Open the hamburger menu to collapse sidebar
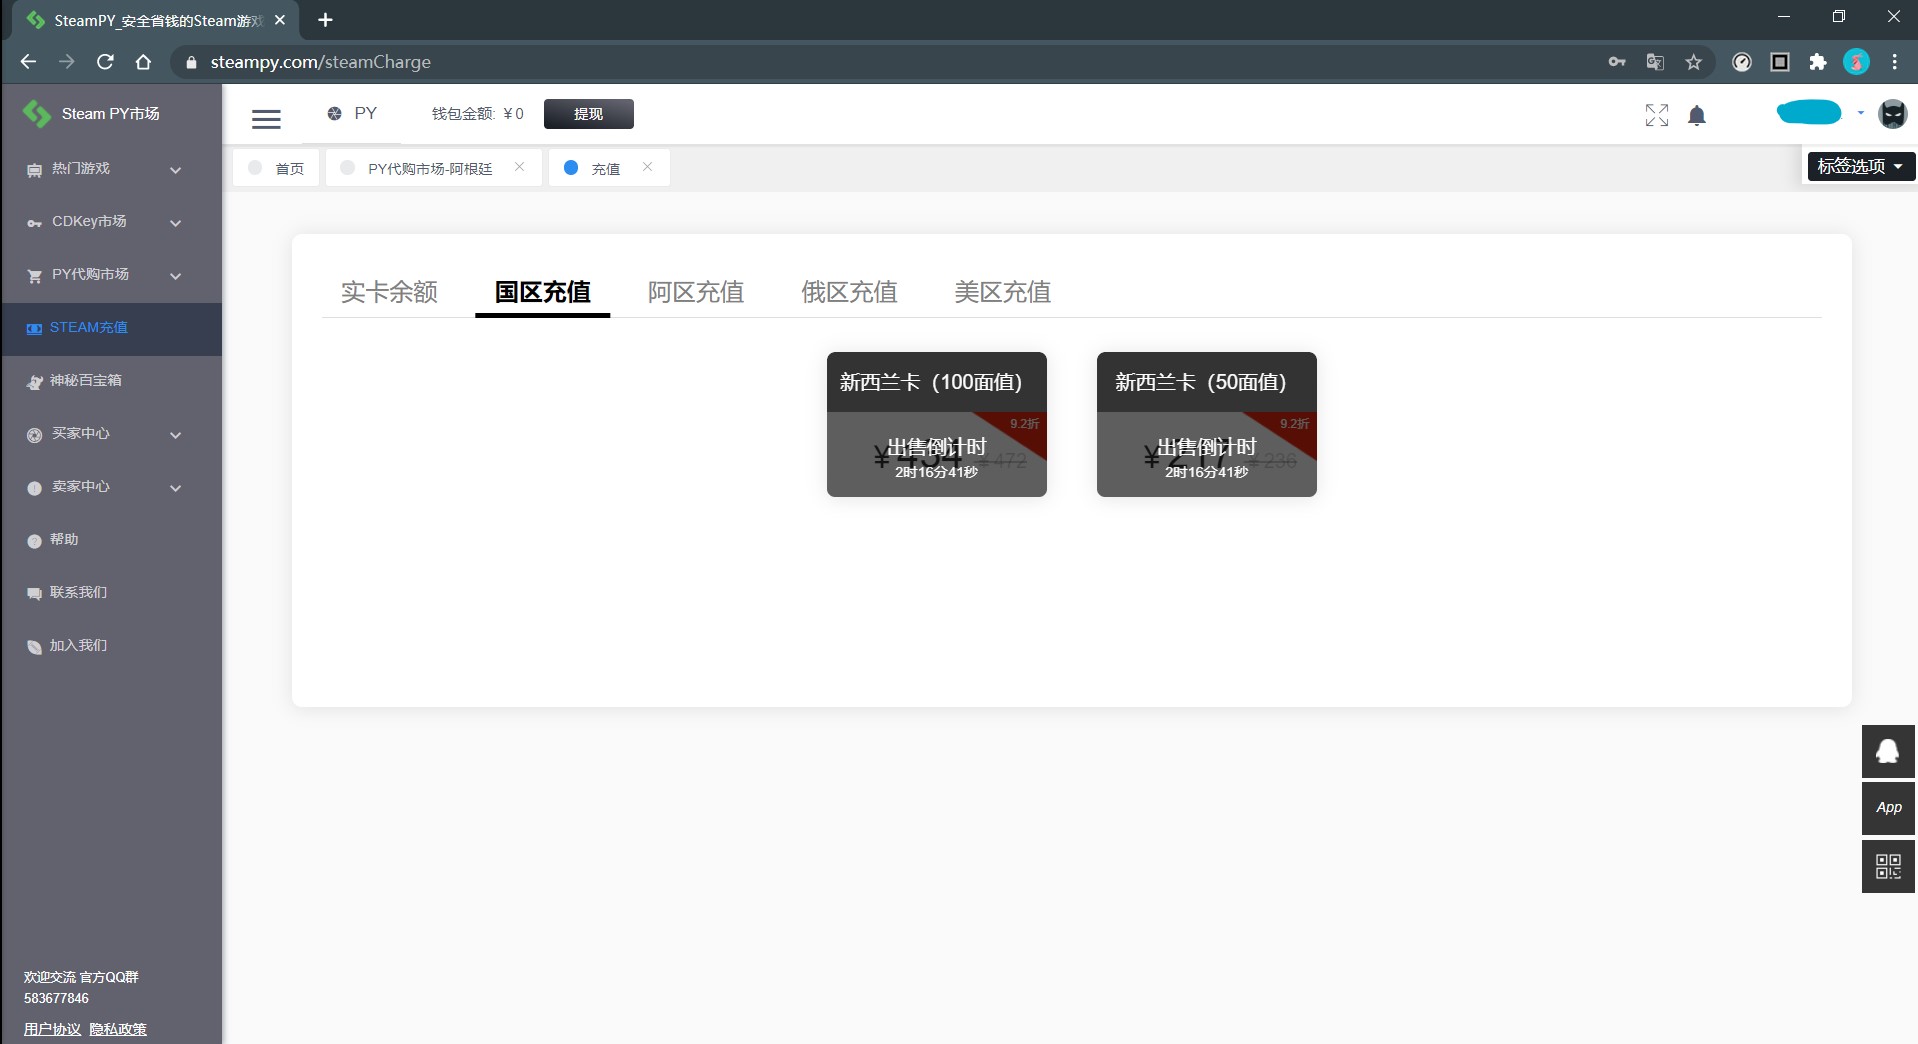This screenshot has width=1918, height=1044. (266, 119)
